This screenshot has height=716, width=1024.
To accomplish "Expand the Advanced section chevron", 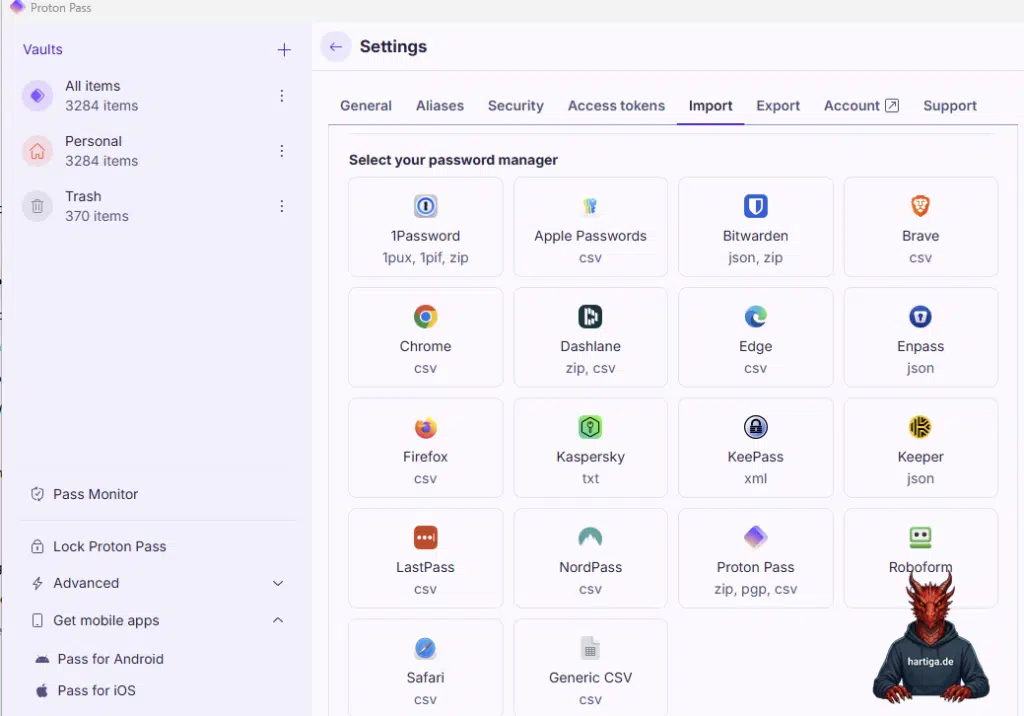I will click(x=278, y=583).
